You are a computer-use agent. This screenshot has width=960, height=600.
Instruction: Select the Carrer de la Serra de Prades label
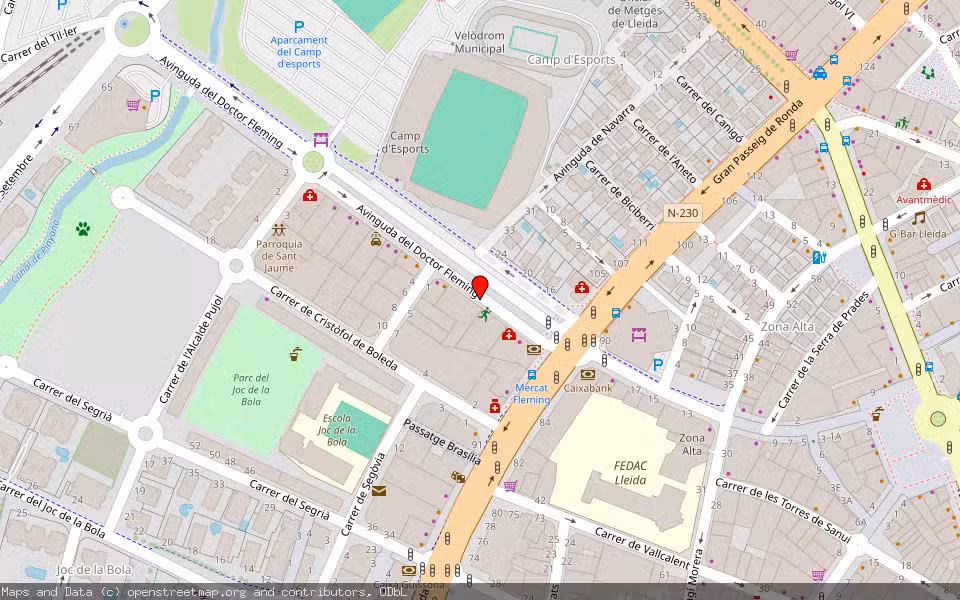pos(823,350)
